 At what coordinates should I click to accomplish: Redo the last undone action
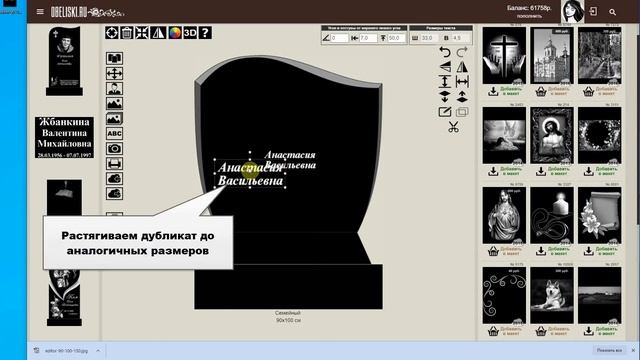coord(462,52)
